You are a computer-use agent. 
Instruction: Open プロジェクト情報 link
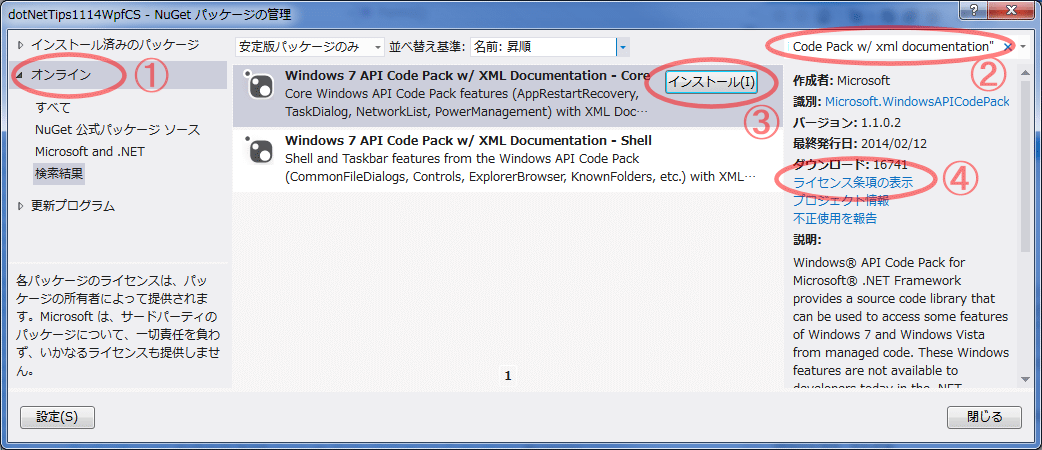(x=841, y=201)
